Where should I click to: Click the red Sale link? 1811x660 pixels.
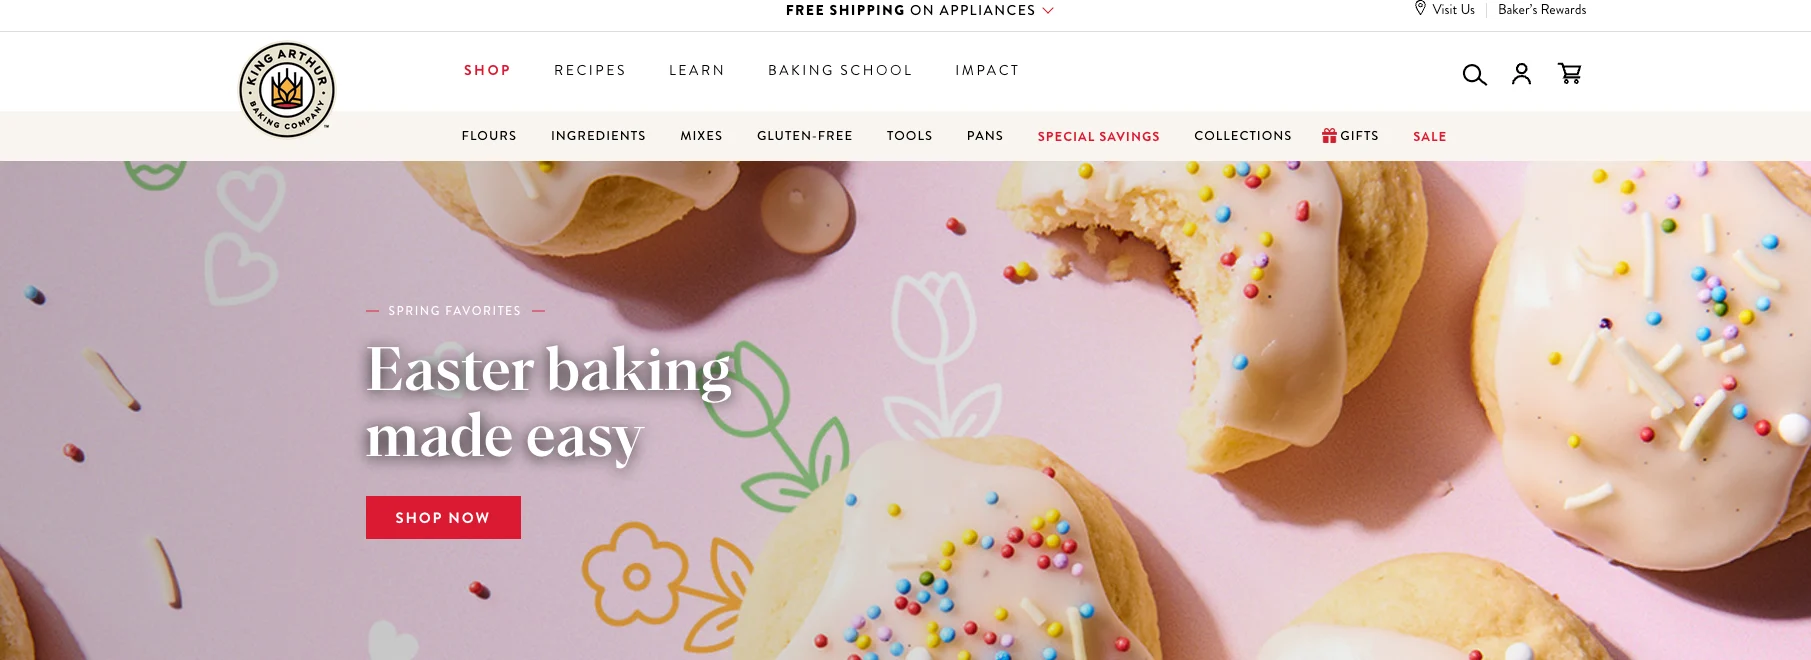click(1430, 136)
